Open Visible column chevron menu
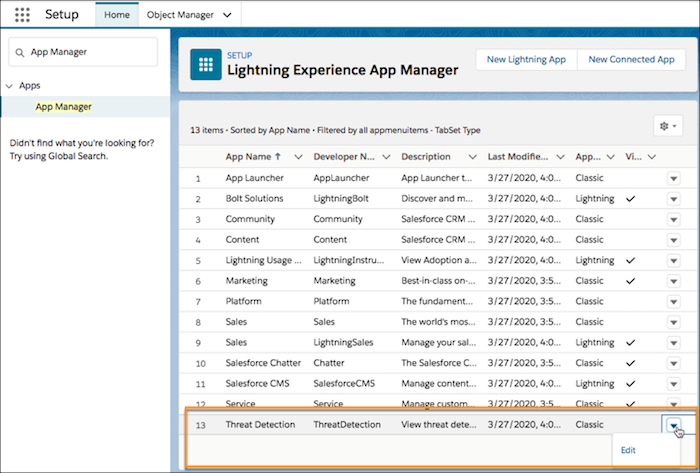Viewport: 700px width, 473px height. [652, 157]
